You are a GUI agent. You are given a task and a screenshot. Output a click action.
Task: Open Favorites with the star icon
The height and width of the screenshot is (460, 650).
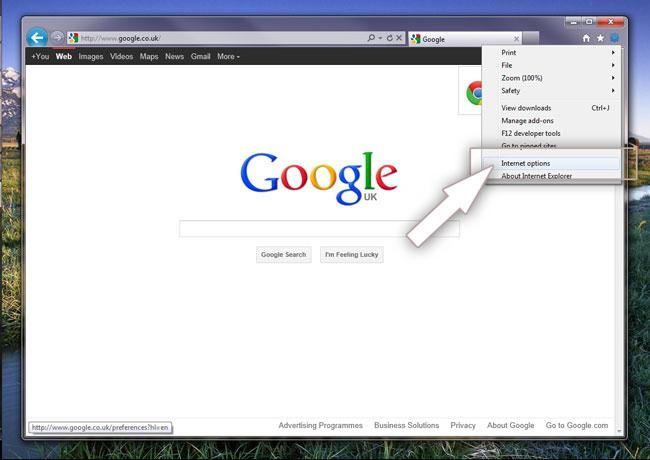click(x=600, y=38)
